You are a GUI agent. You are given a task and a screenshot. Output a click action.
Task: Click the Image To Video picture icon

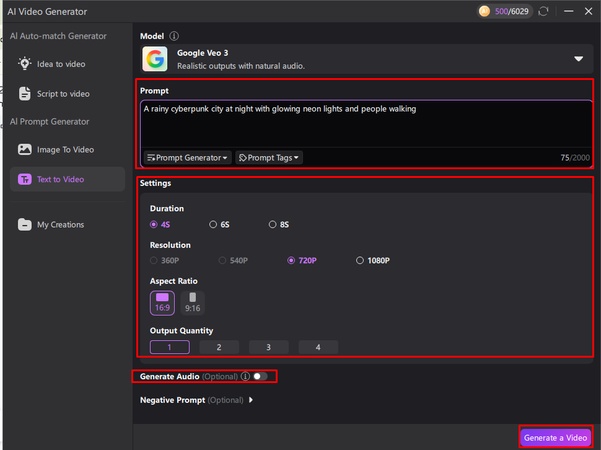pyautogui.click(x=25, y=149)
